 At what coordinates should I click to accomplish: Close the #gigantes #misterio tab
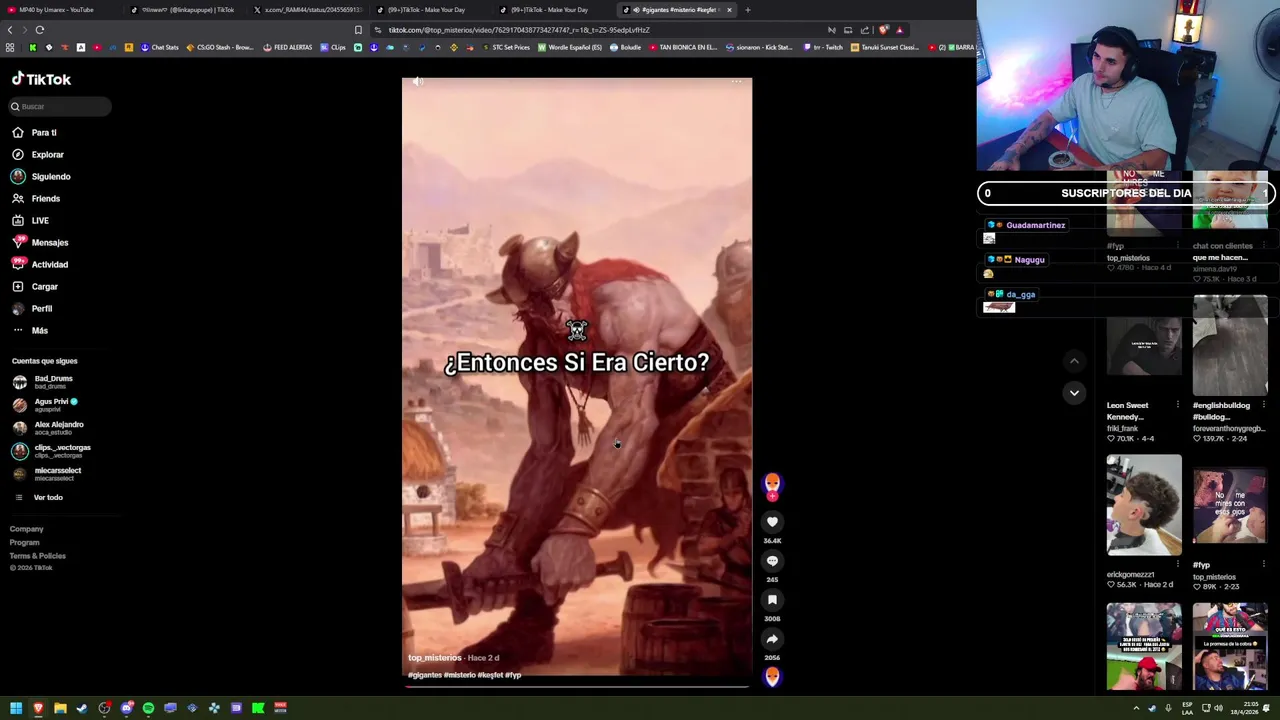[729, 10]
